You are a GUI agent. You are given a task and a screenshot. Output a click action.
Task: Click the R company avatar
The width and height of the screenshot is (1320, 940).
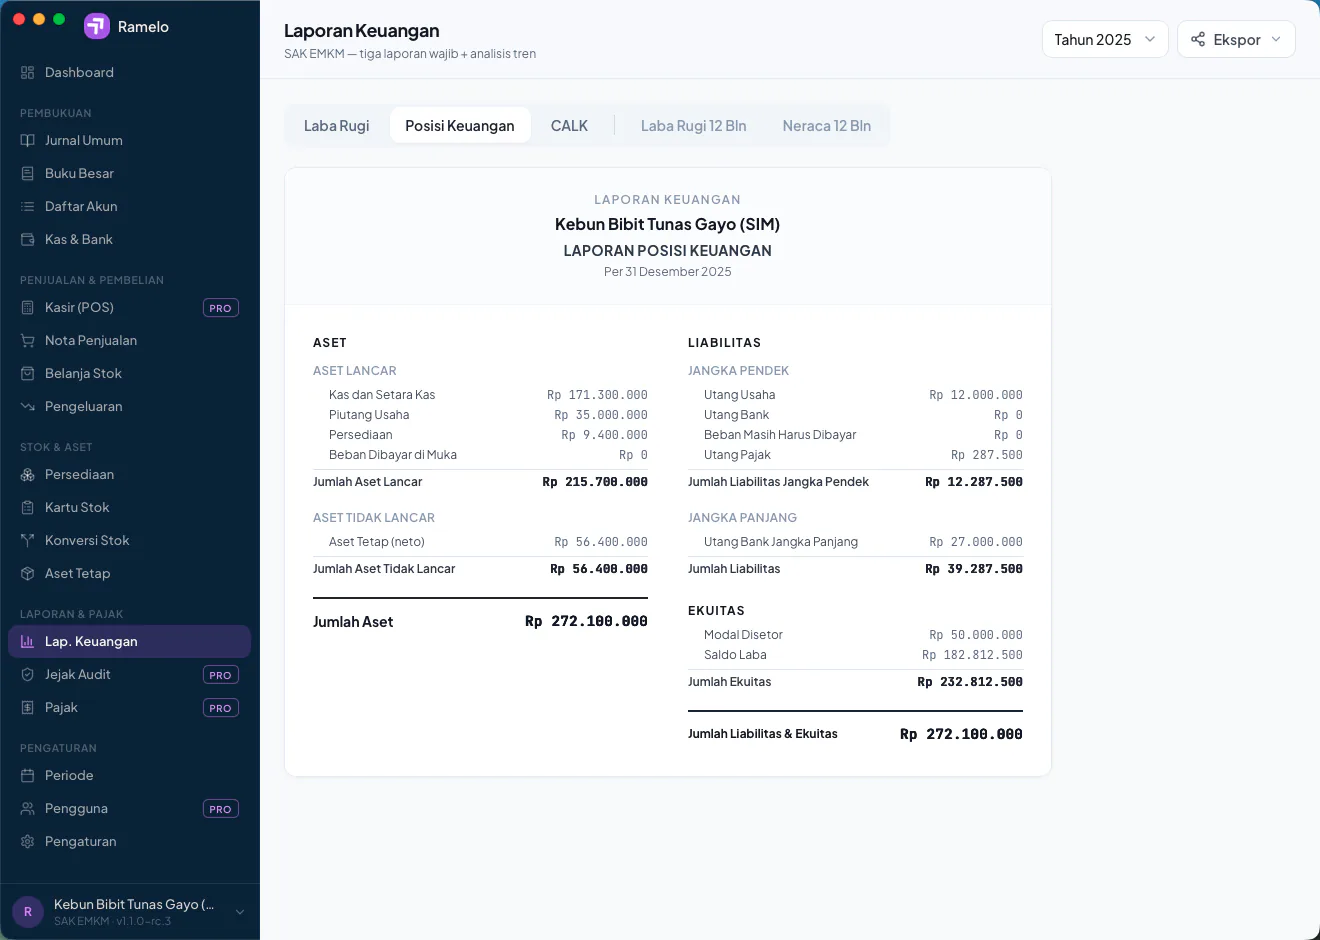28,912
